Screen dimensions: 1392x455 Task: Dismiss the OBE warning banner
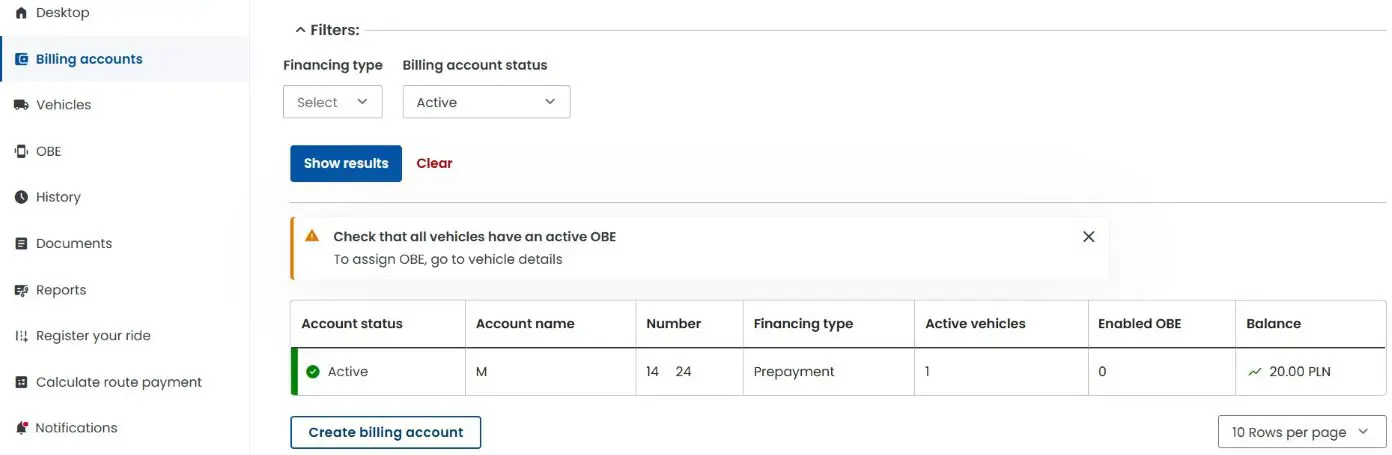[x=1088, y=237]
